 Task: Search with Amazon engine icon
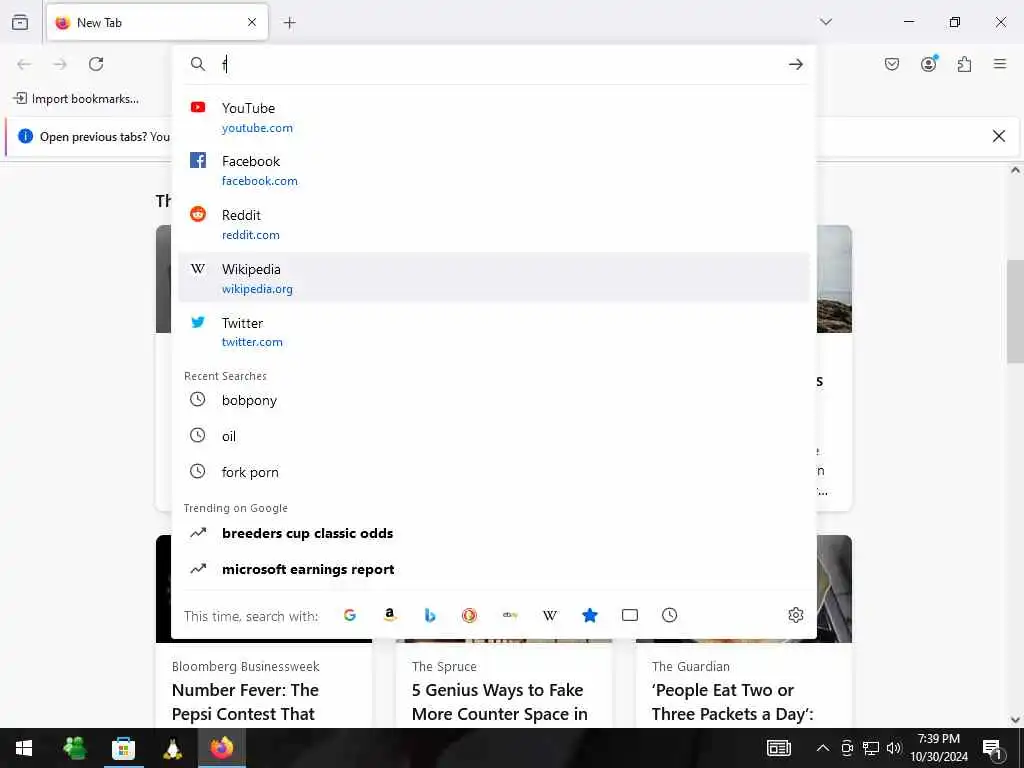[390, 615]
